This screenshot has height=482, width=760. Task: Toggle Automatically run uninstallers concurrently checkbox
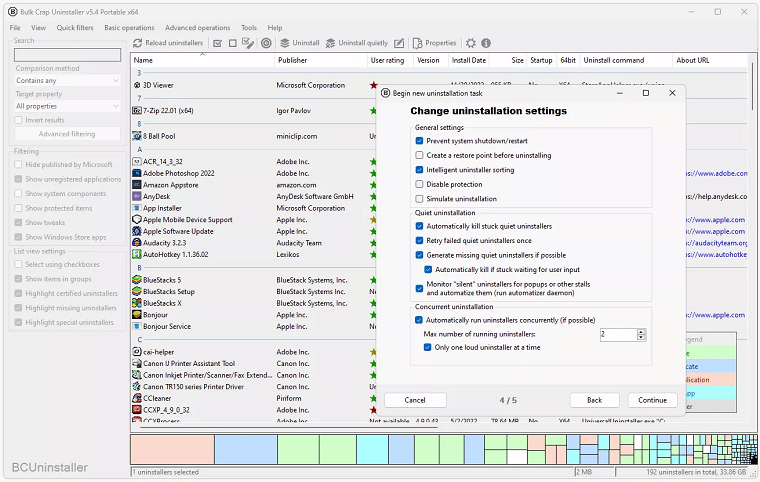419,320
